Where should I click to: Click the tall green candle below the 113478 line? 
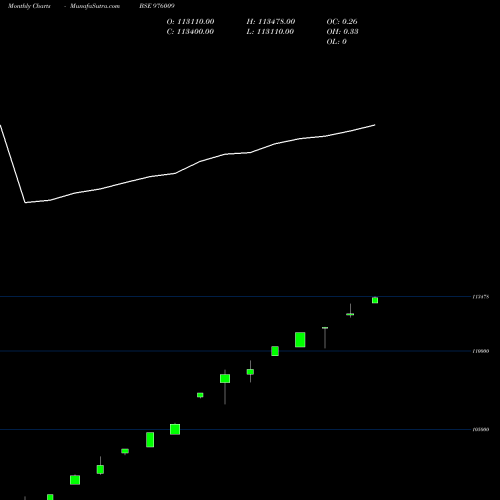(300, 340)
